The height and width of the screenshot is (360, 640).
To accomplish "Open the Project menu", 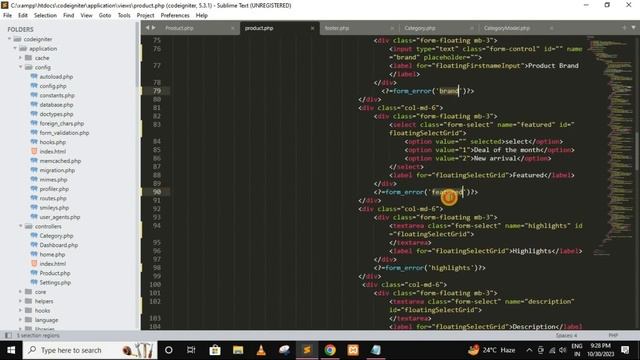I will [145, 16].
